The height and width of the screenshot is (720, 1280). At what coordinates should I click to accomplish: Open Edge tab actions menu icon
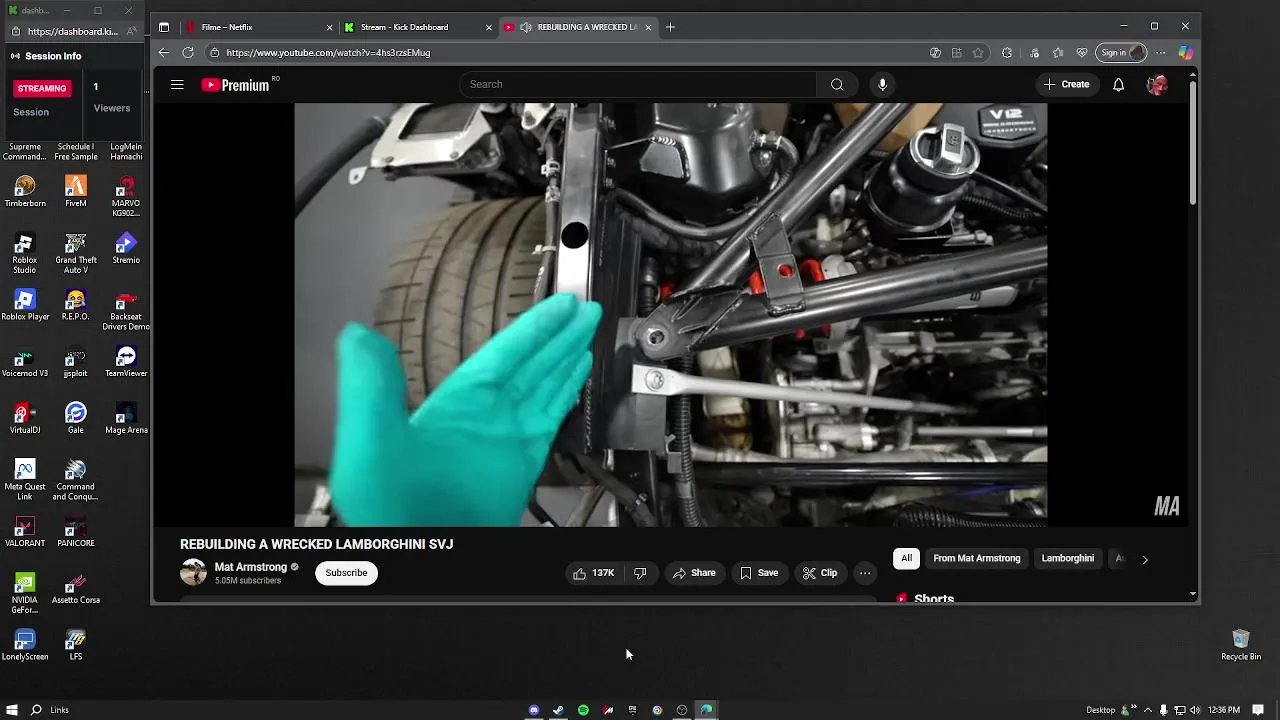pyautogui.click(x=164, y=27)
